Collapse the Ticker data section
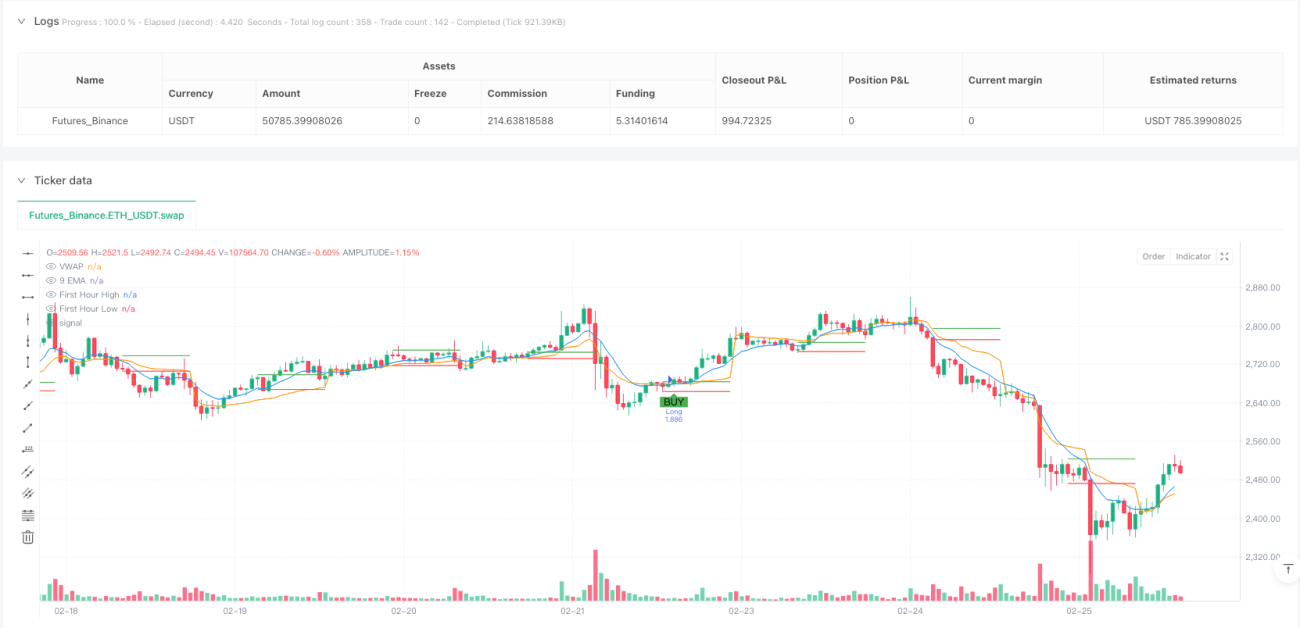This screenshot has height=628, width=1300. 23,180
